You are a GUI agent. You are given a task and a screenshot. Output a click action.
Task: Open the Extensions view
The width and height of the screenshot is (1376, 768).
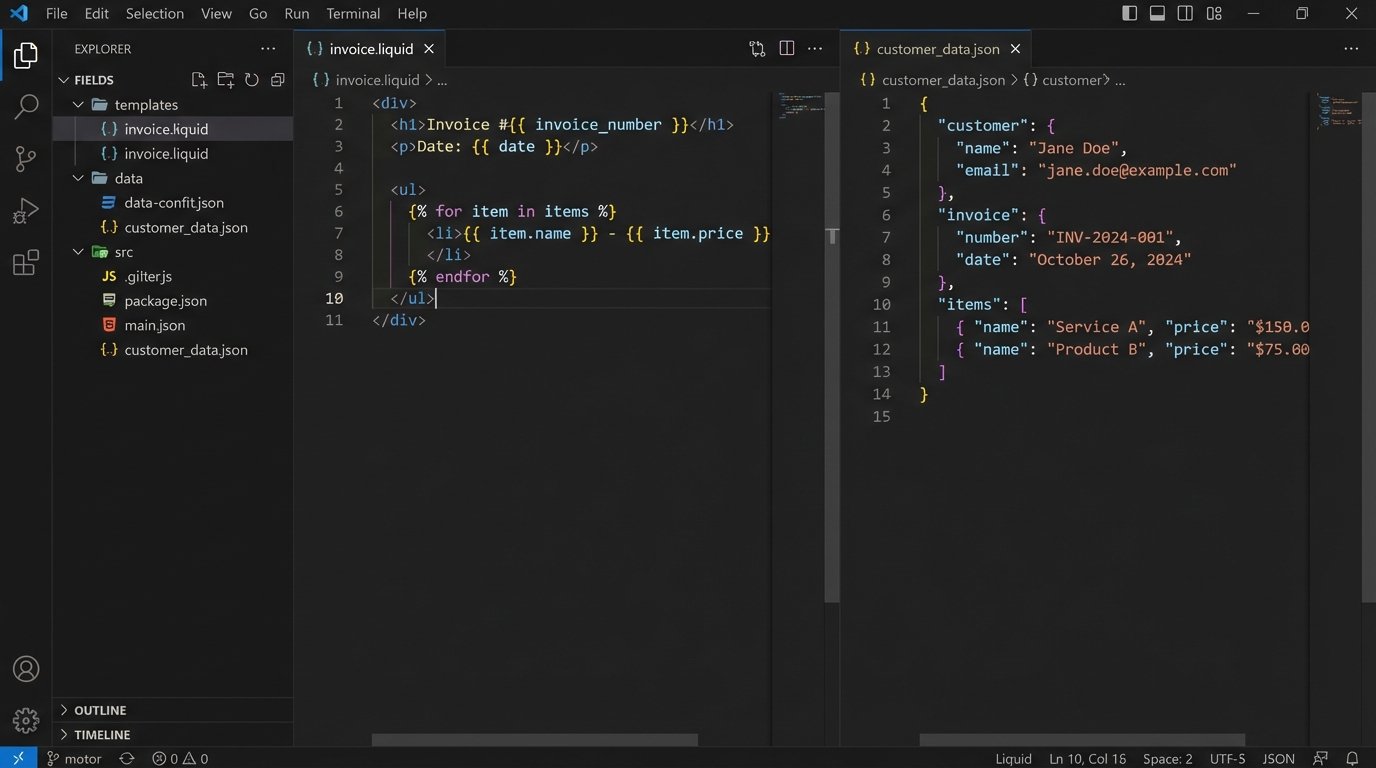pos(26,263)
